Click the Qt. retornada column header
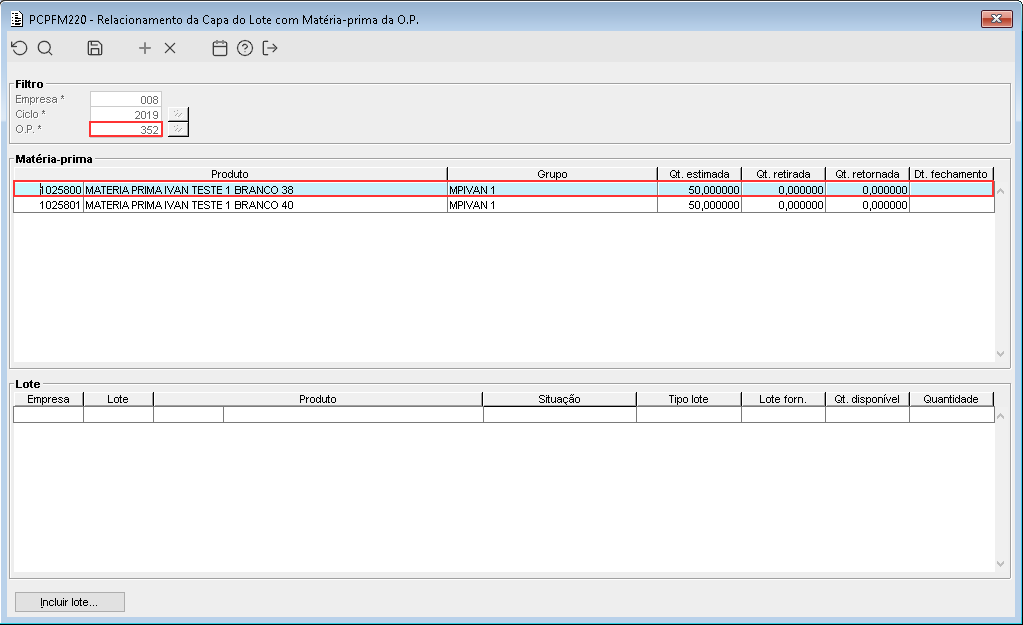This screenshot has width=1023, height=625. (x=868, y=174)
